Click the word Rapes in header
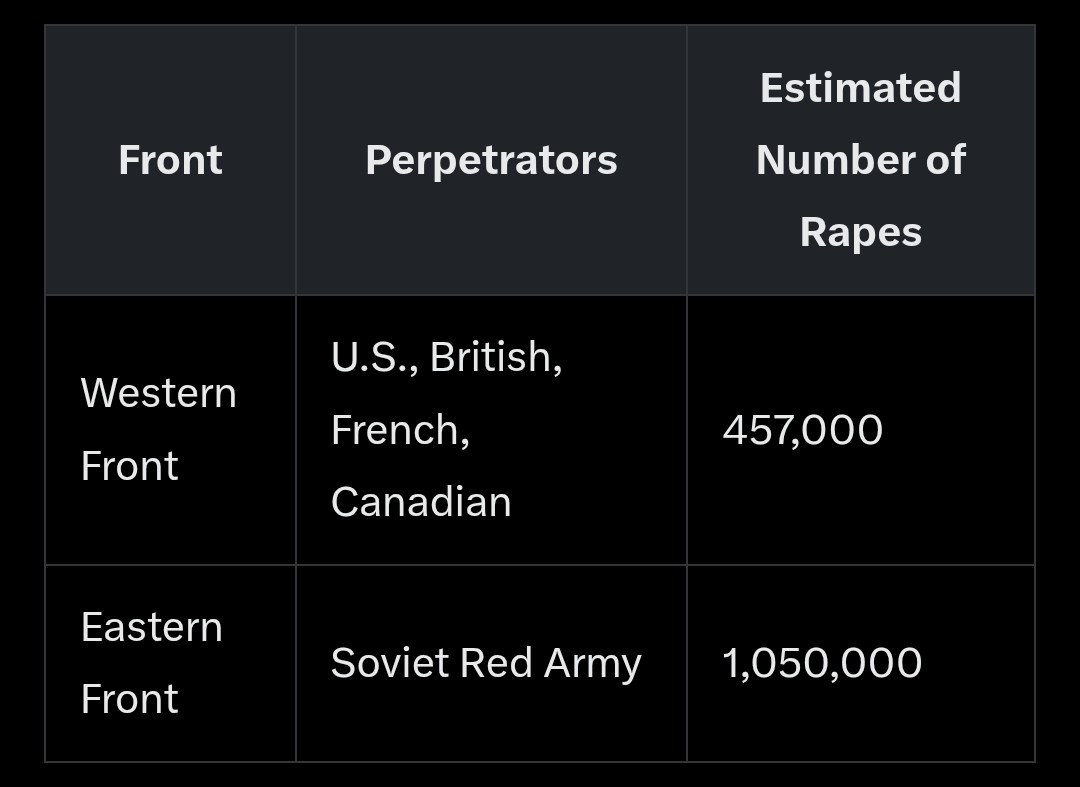Screen dimensions: 1080x787 point(861,232)
